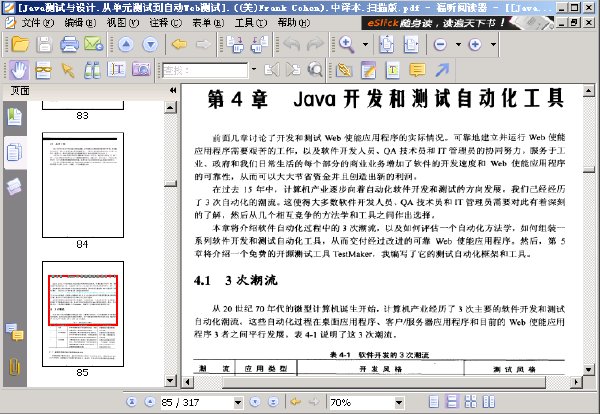Open the 编辑 menu
600x414 pixels.
[x=80, y=23]
